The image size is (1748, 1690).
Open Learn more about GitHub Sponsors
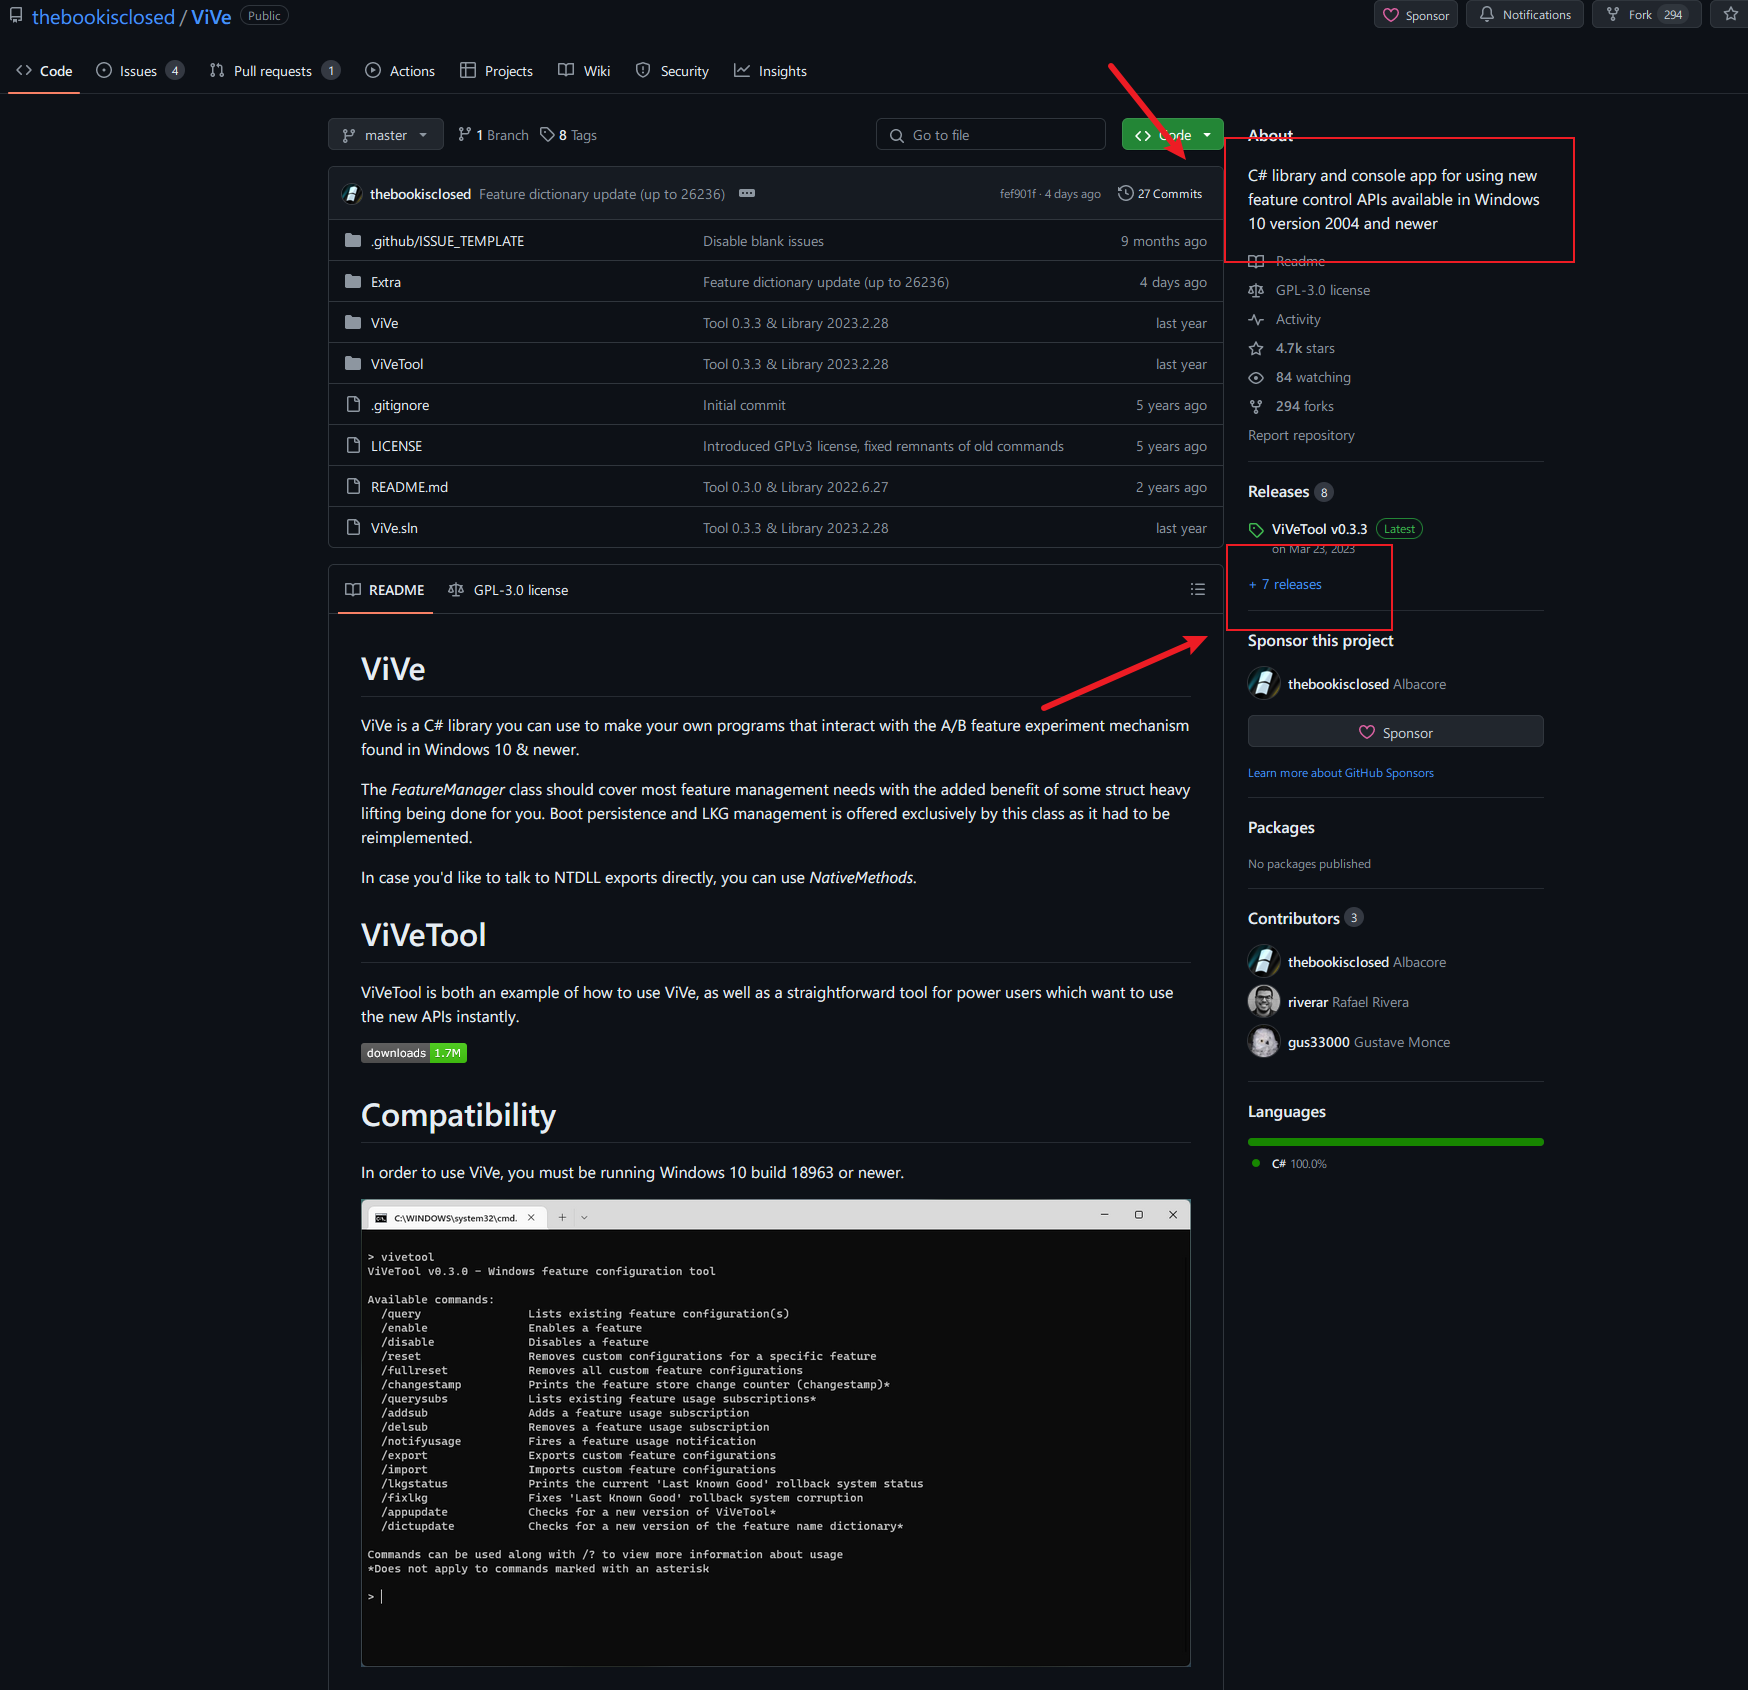(1340, 773)
